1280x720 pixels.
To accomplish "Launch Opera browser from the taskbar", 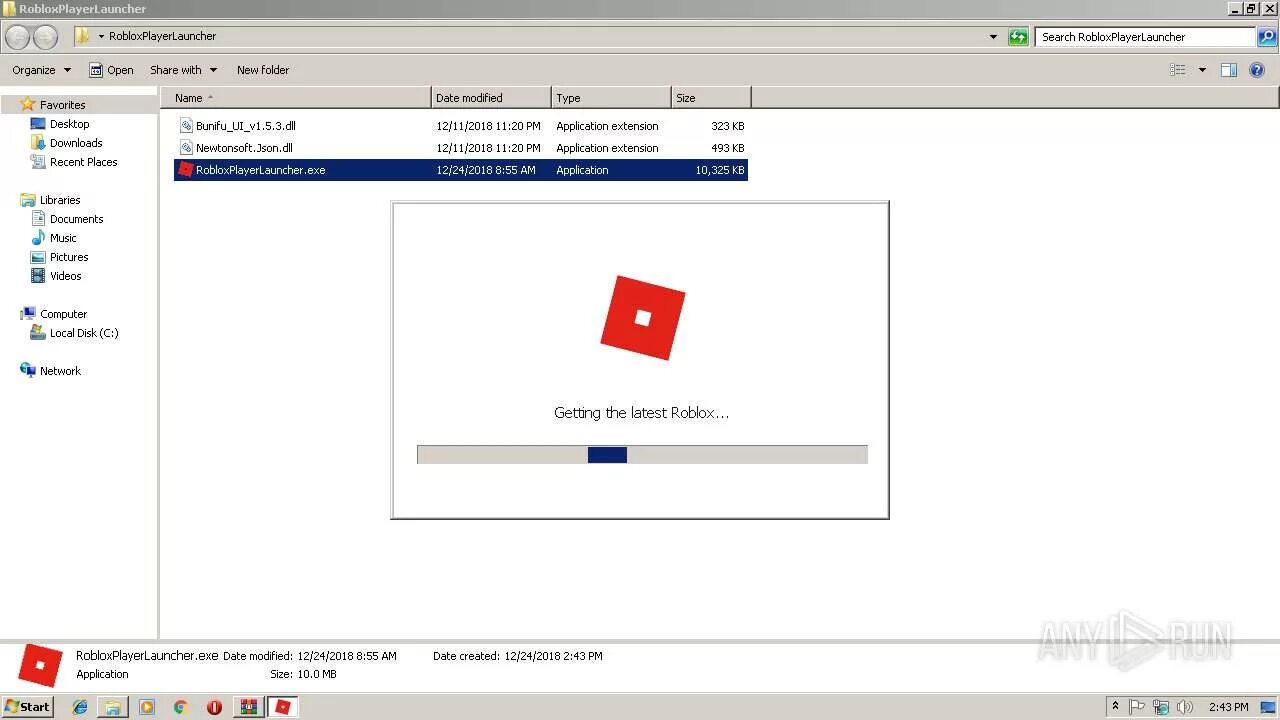I will (x=214, y=707).
